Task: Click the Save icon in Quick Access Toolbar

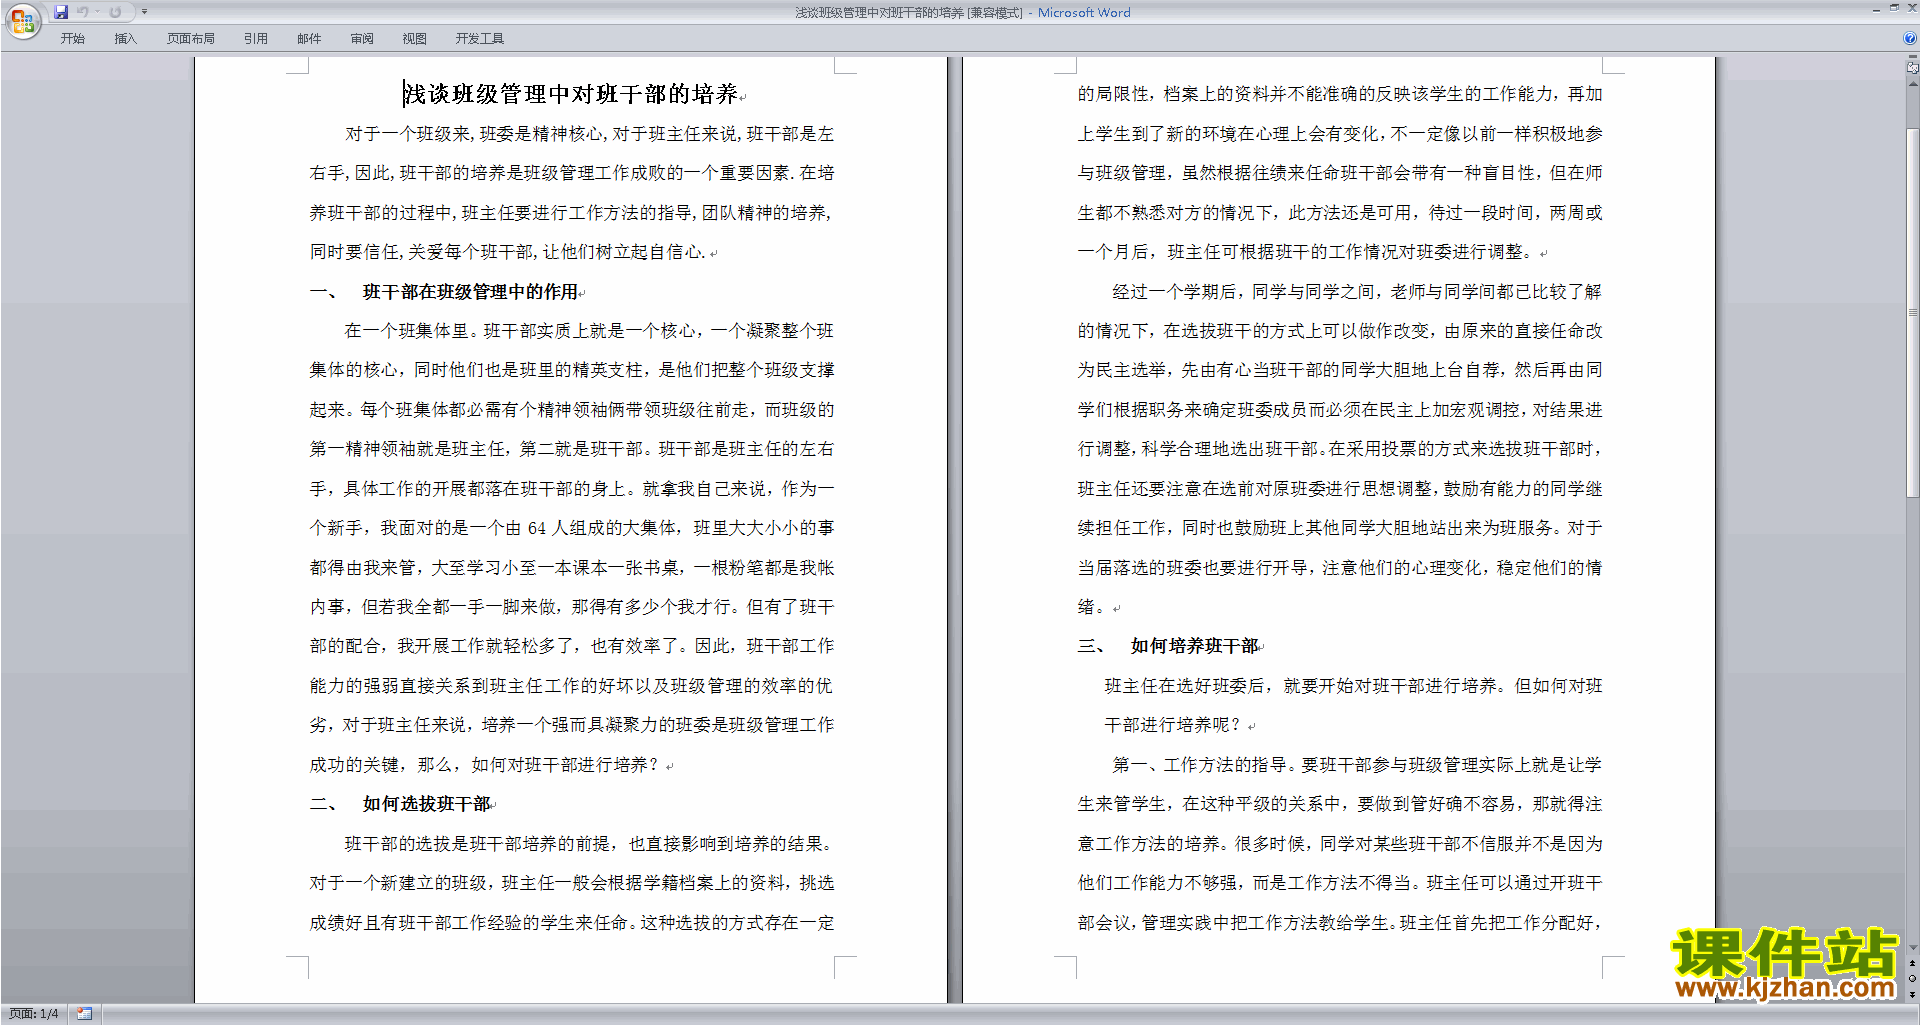Action: [x=61, y=12]
